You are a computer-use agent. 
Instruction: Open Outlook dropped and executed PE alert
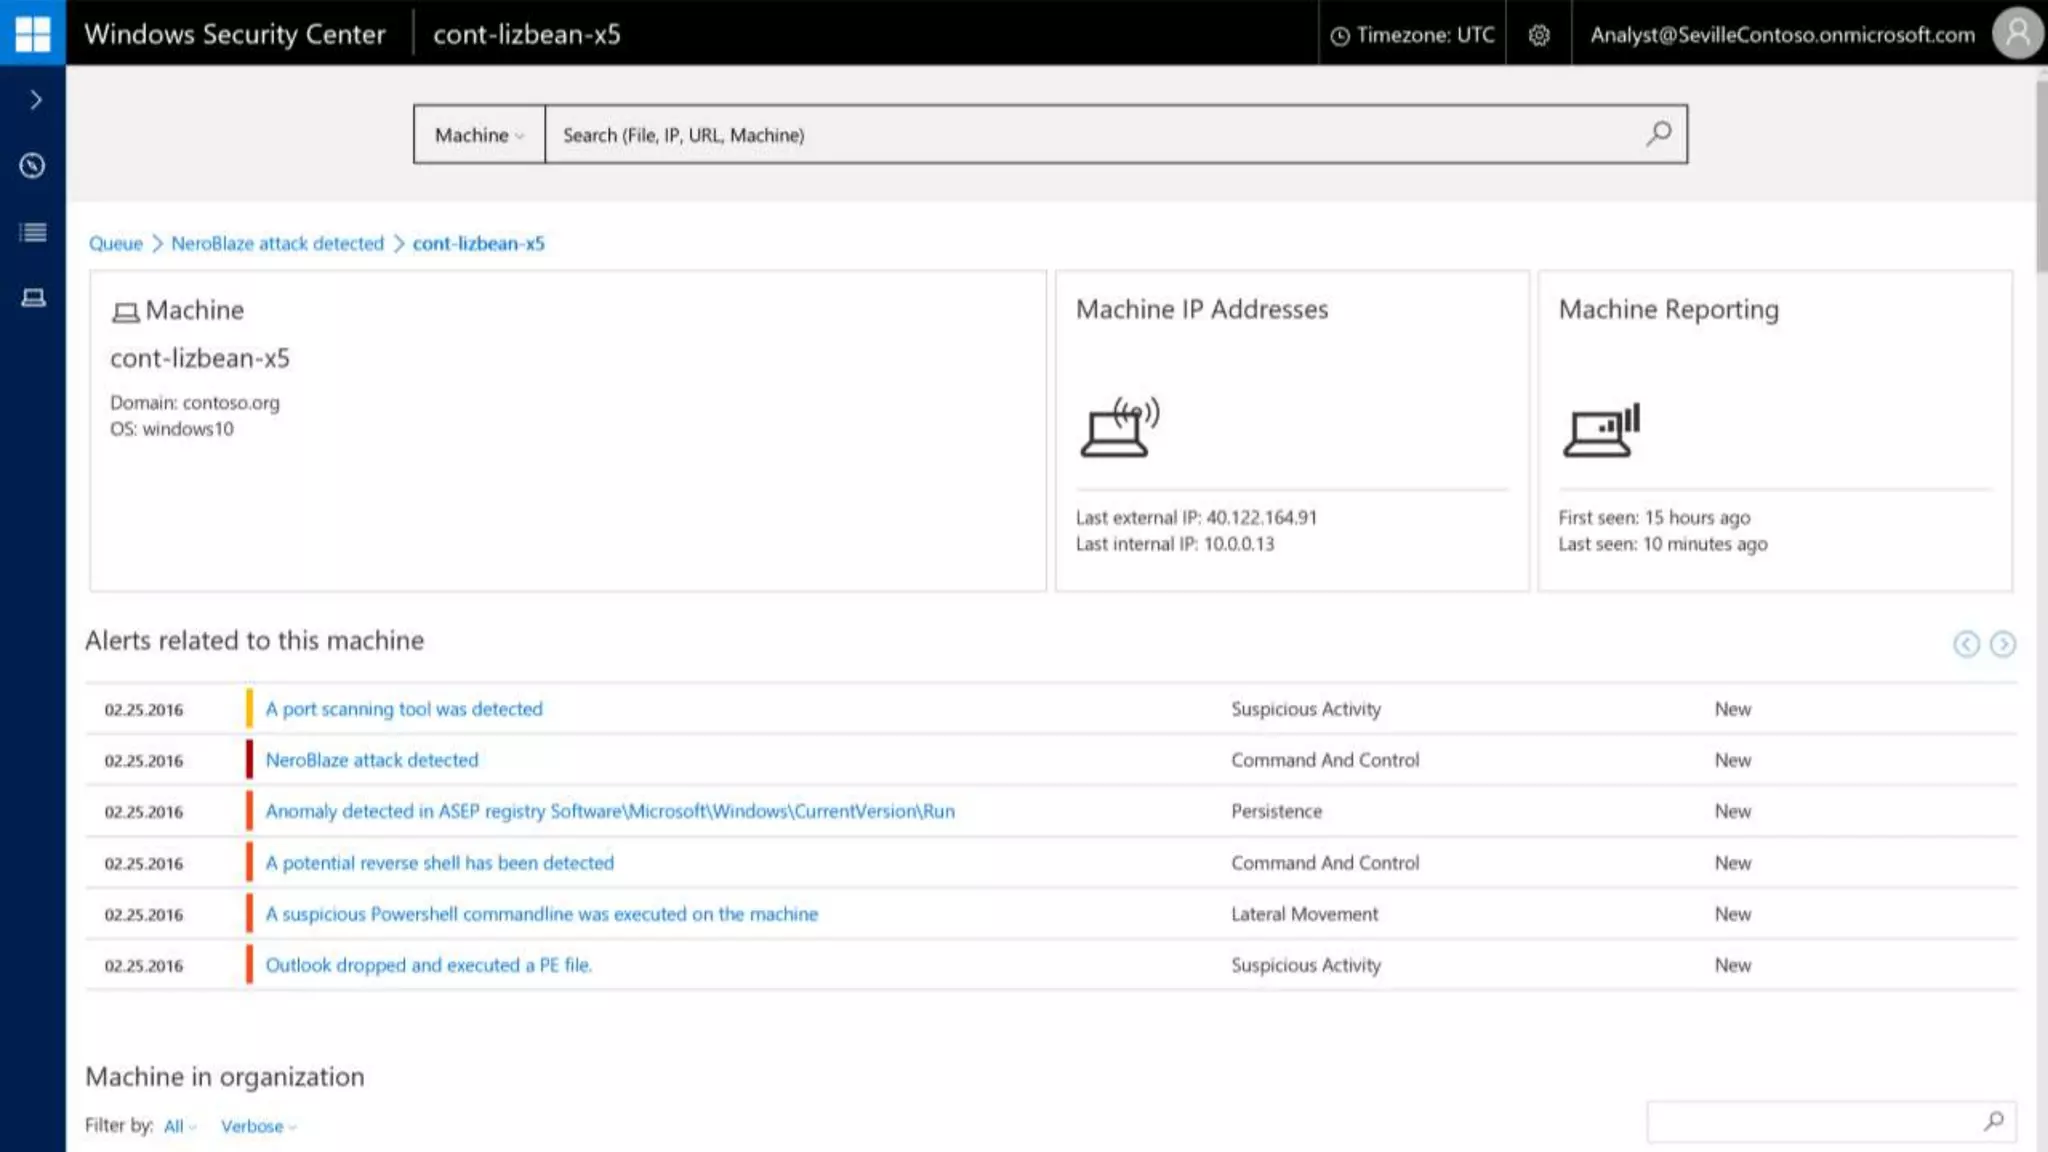[x=428, y=965]
